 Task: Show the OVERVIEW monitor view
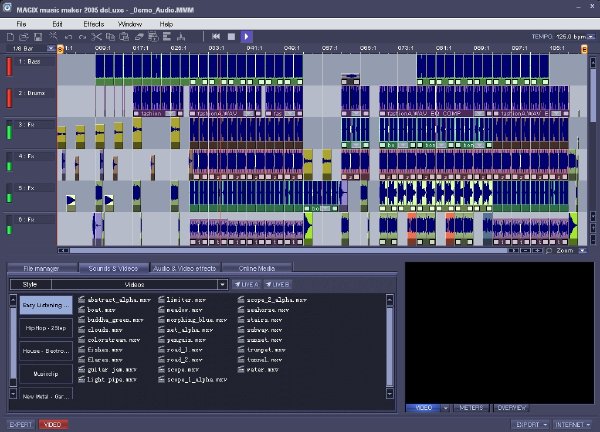[512, 408]
